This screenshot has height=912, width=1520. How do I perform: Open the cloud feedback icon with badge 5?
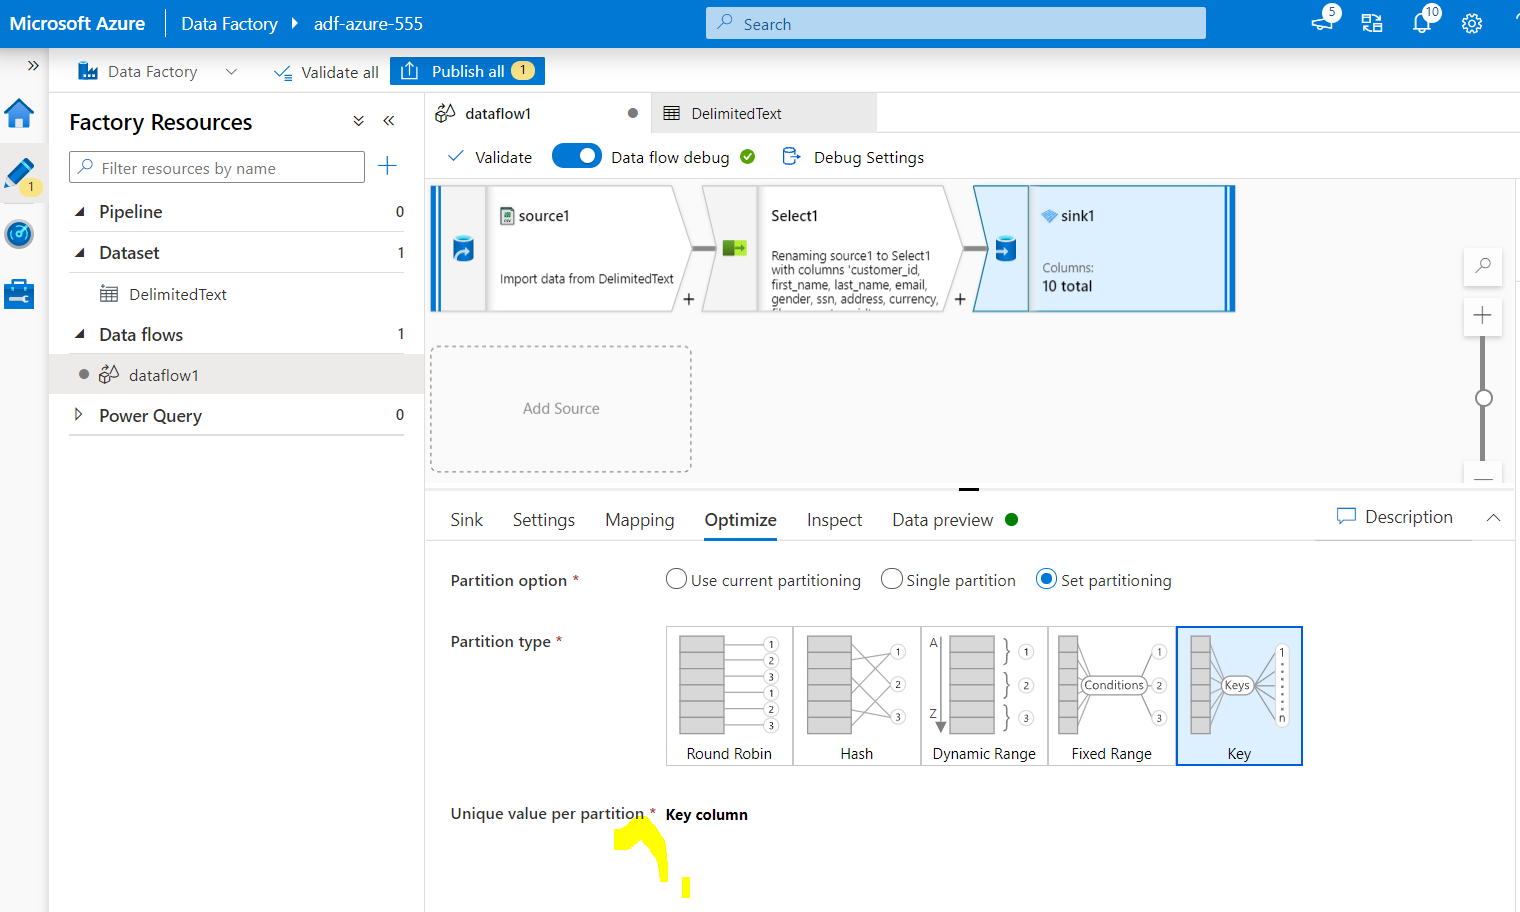click(x=1323, y=22)
